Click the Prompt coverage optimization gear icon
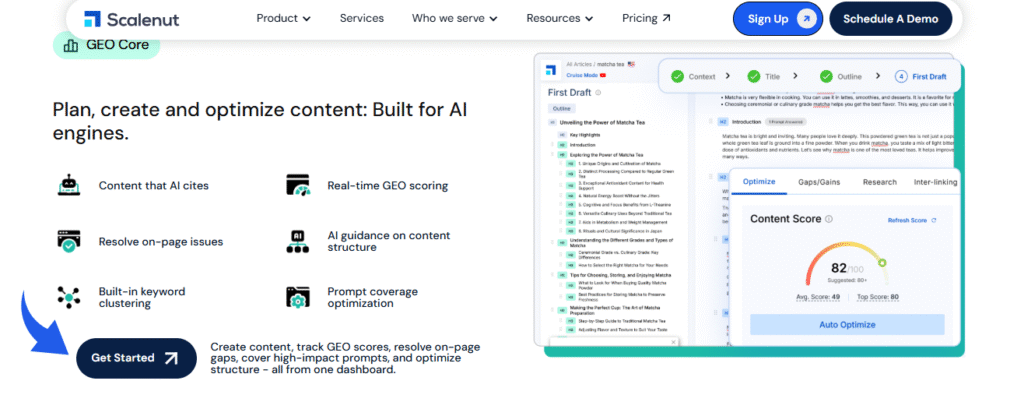This screenshot has width=1024, height=402. [298, 297]
